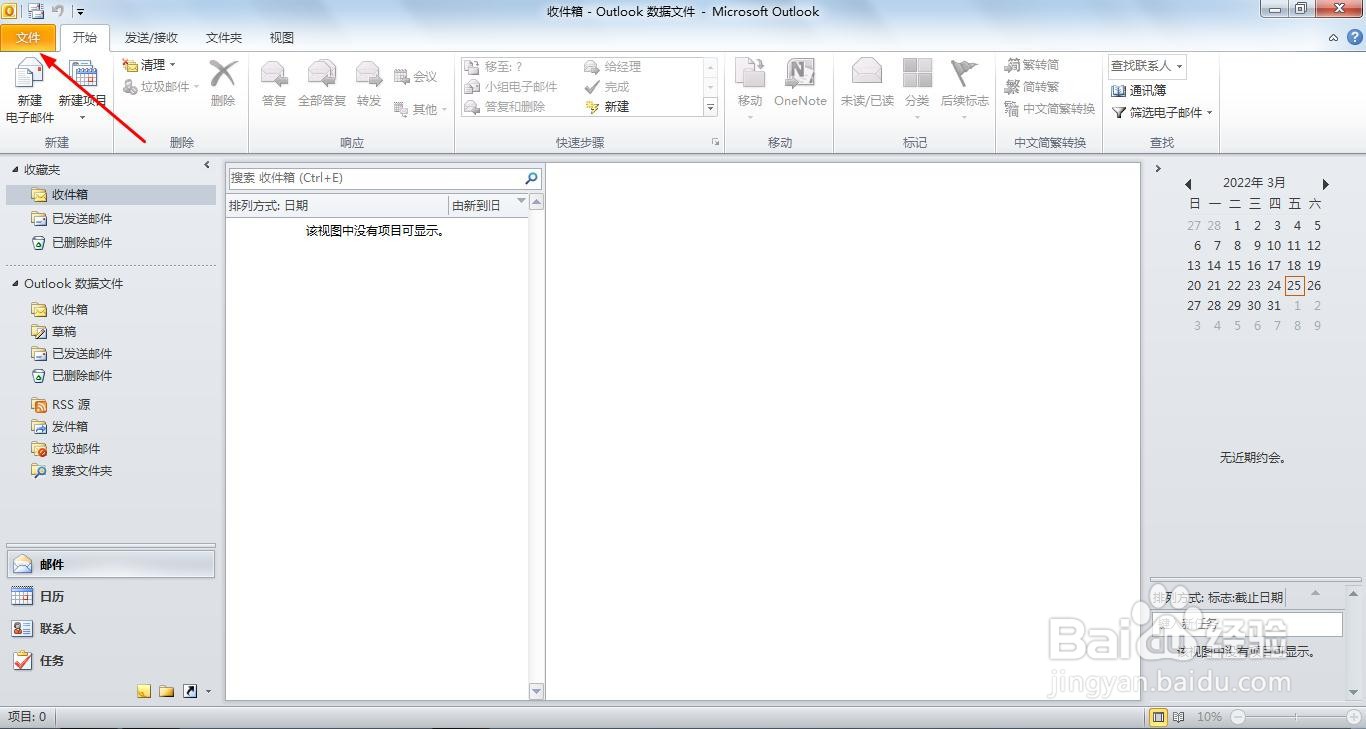This screenshot has height=729, width=1366.
Task: Click the message list scroll-down arrow
Action: 536,691
